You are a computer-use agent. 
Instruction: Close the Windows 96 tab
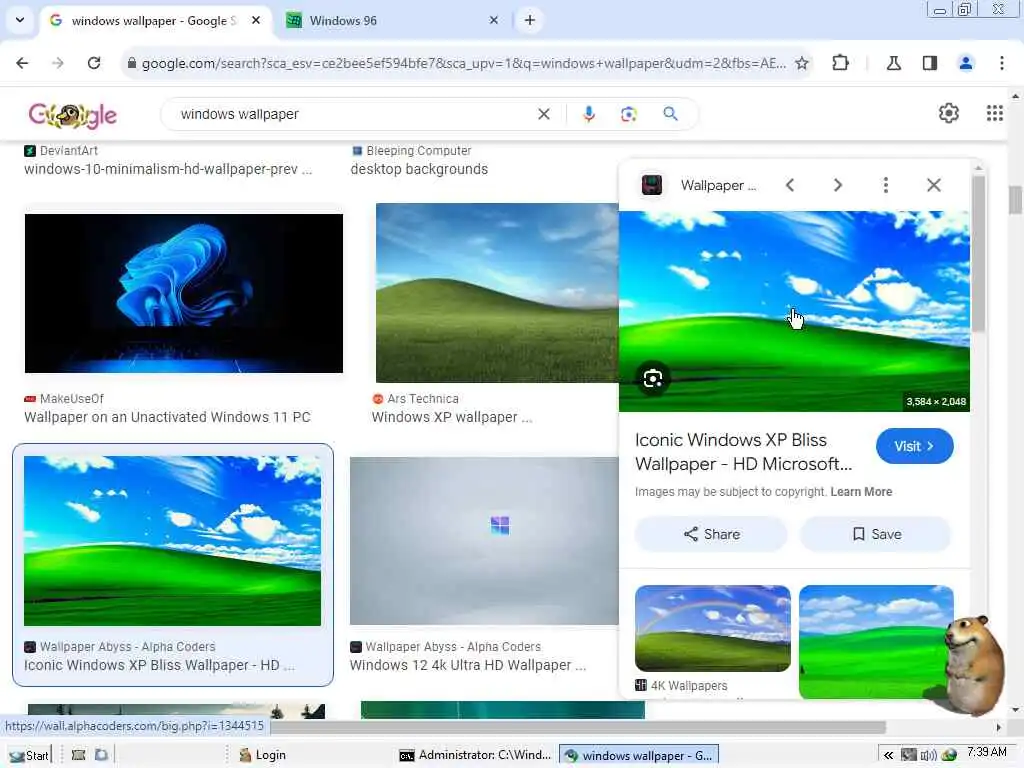click(x=494, y=20)
